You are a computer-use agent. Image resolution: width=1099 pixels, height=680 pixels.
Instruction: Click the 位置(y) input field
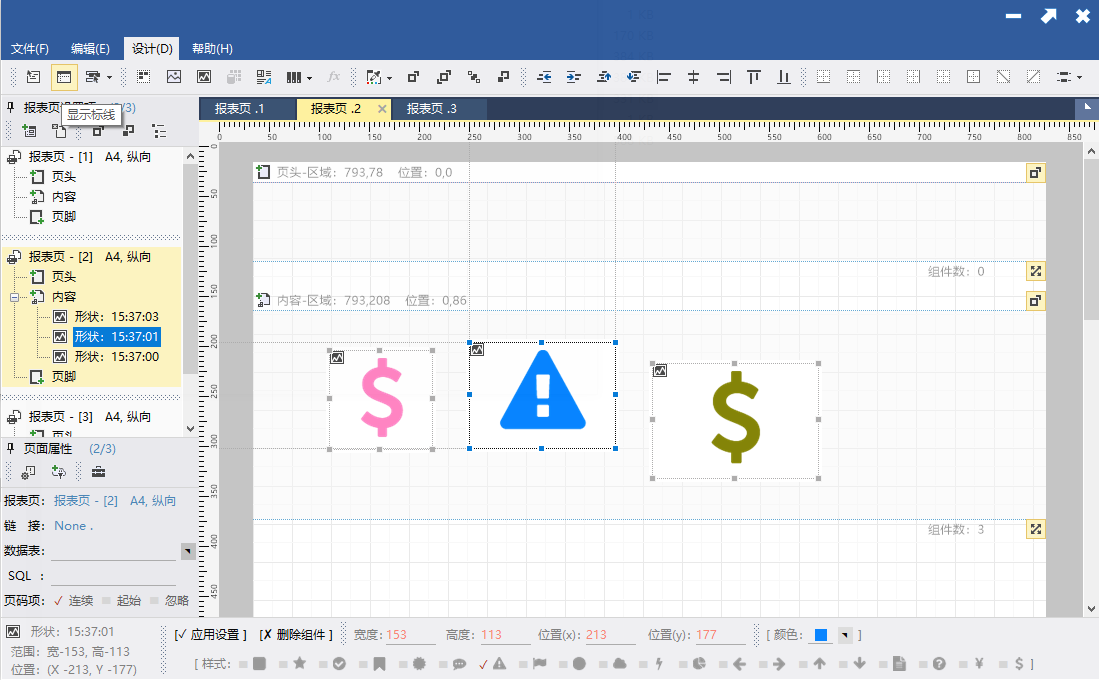pyautogui.click(x=721, y=635)
